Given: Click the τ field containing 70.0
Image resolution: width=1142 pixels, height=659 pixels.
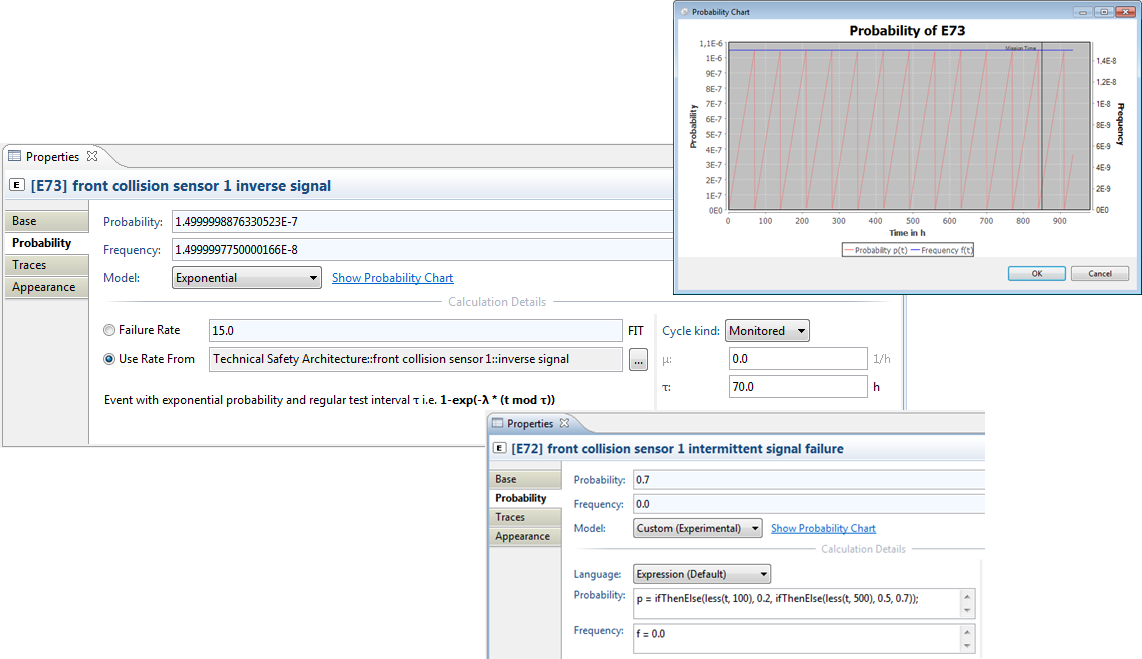Looking at the screenshot, I should point(797,386).
